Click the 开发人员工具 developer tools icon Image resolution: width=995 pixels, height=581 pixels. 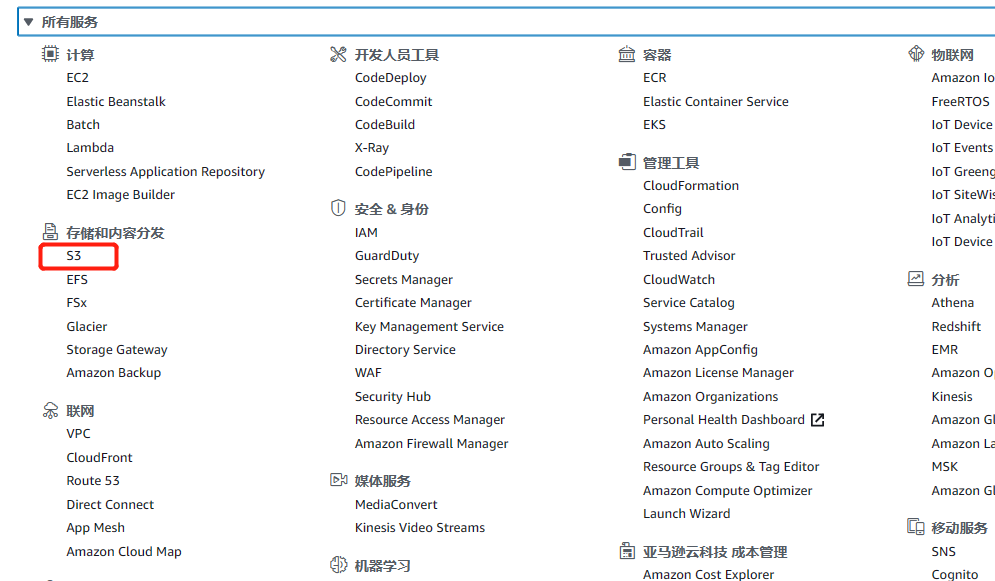338,54
